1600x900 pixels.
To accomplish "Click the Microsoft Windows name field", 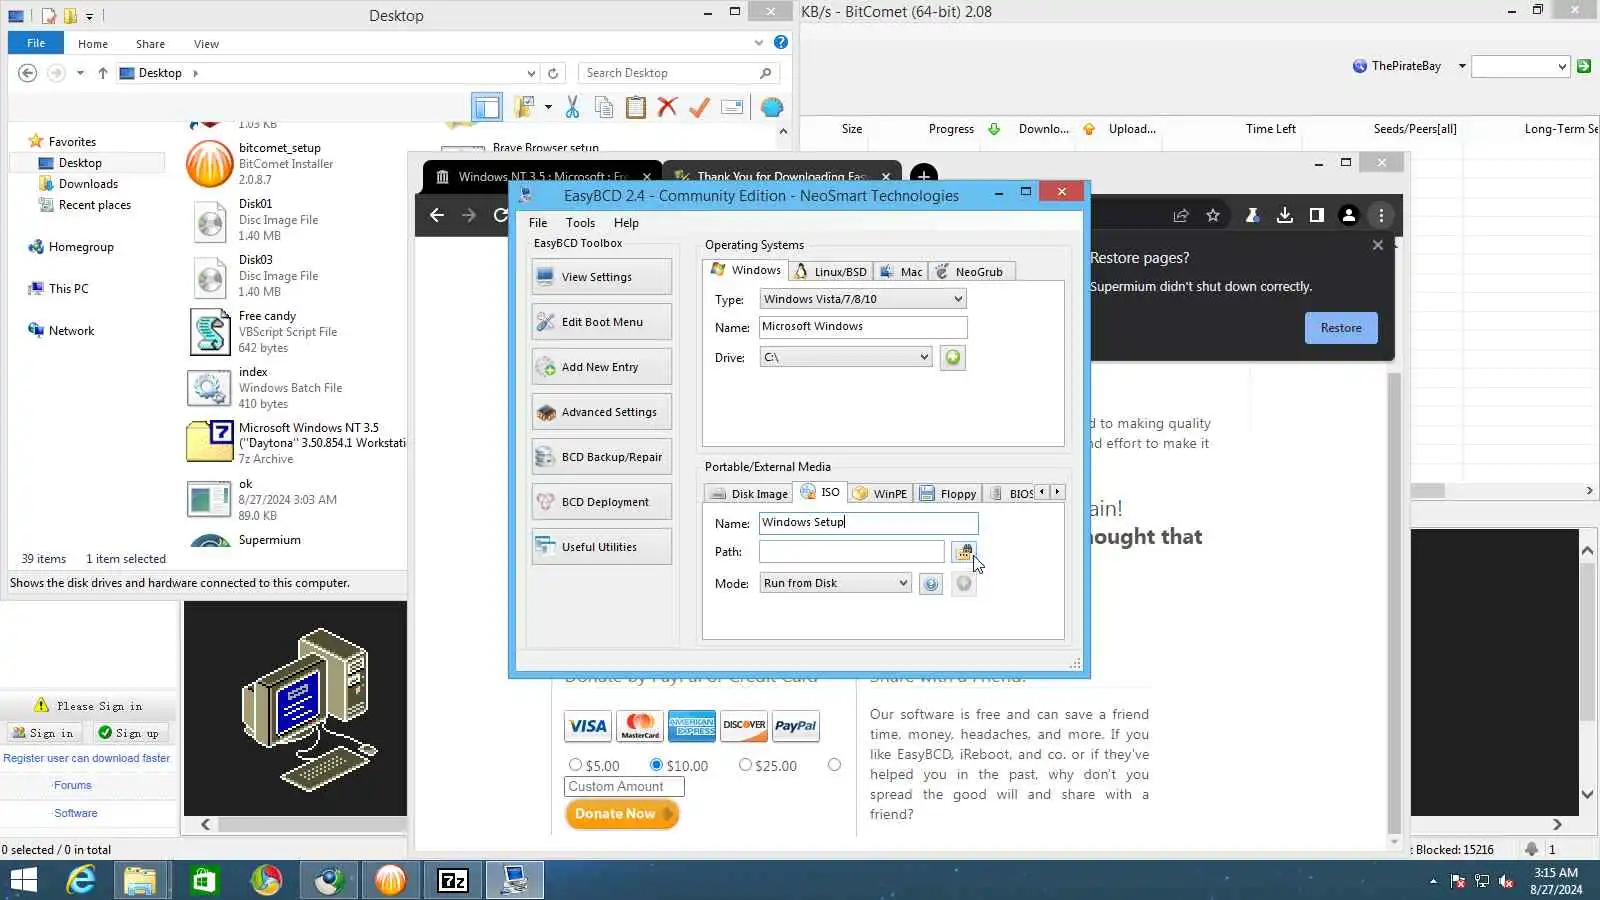I will (x=863, y=327).
